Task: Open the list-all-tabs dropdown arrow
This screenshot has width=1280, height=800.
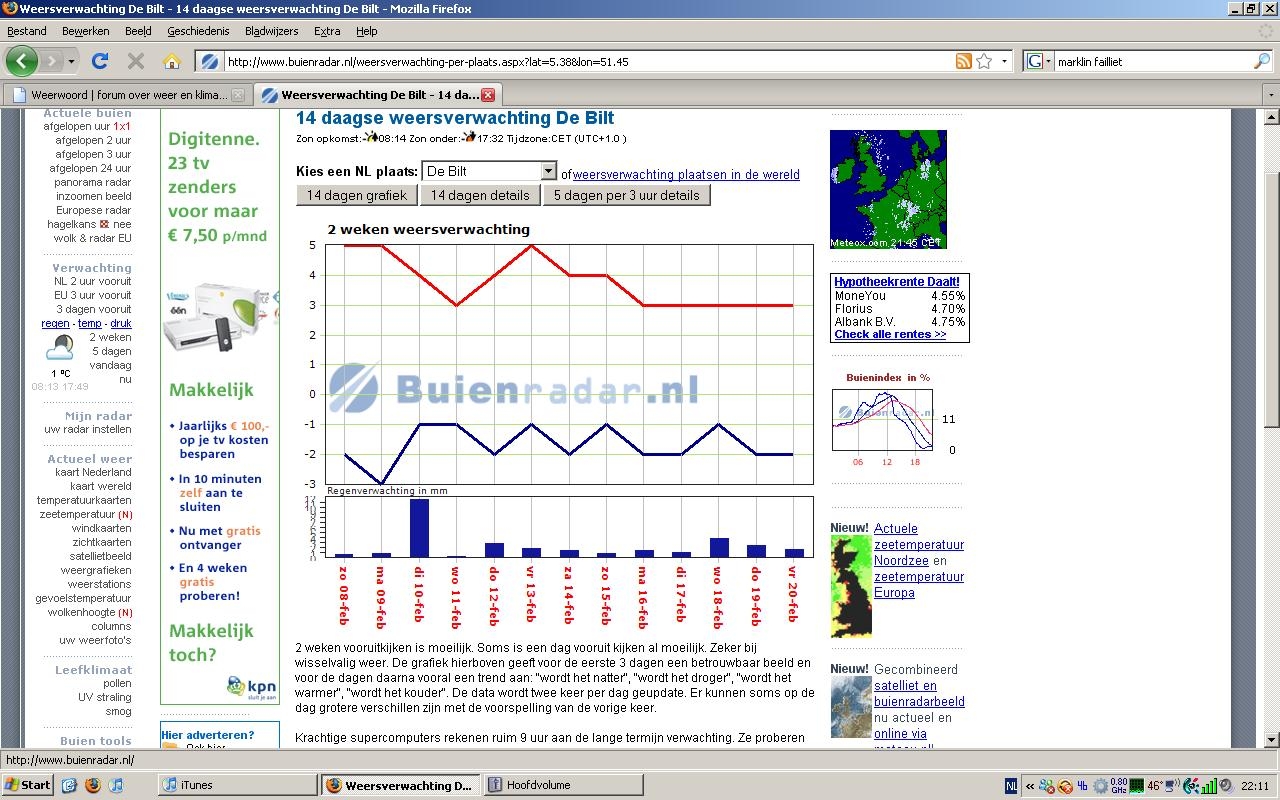Action: click(1270, 95)
